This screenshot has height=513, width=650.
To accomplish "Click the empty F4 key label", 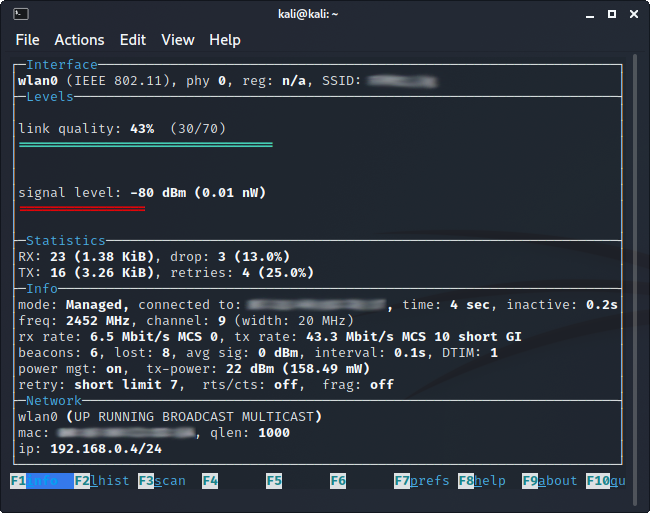I will point(210,481).
